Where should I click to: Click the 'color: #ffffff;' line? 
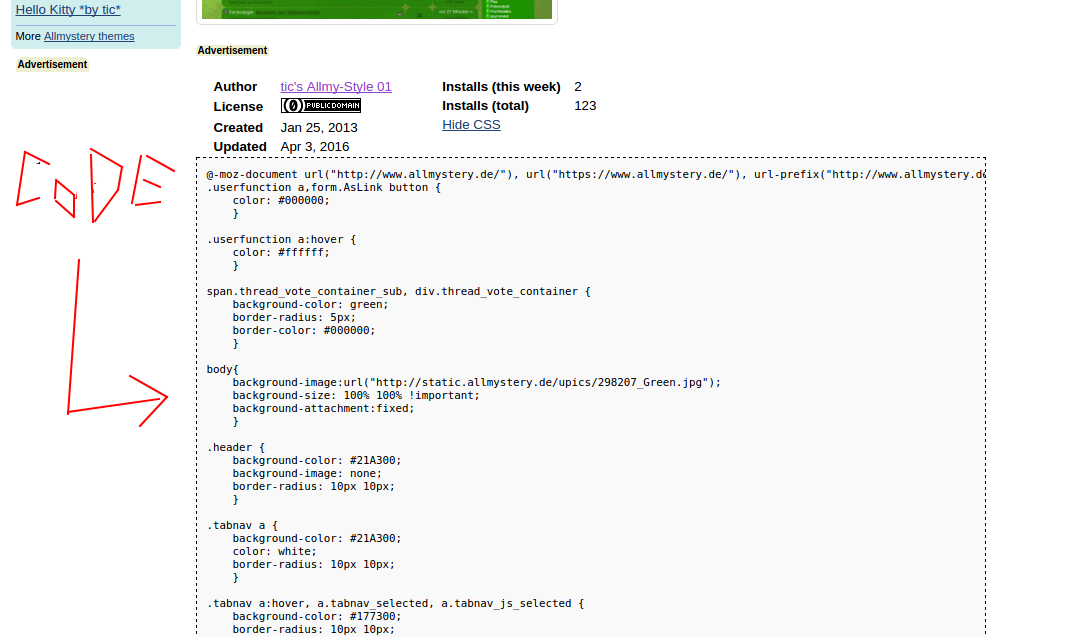(281, 253)
